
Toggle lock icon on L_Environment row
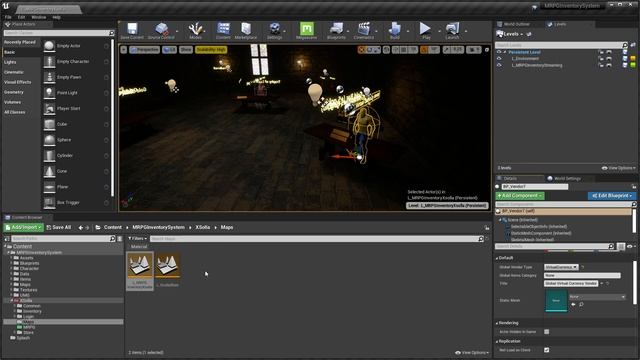pos(601,59)
